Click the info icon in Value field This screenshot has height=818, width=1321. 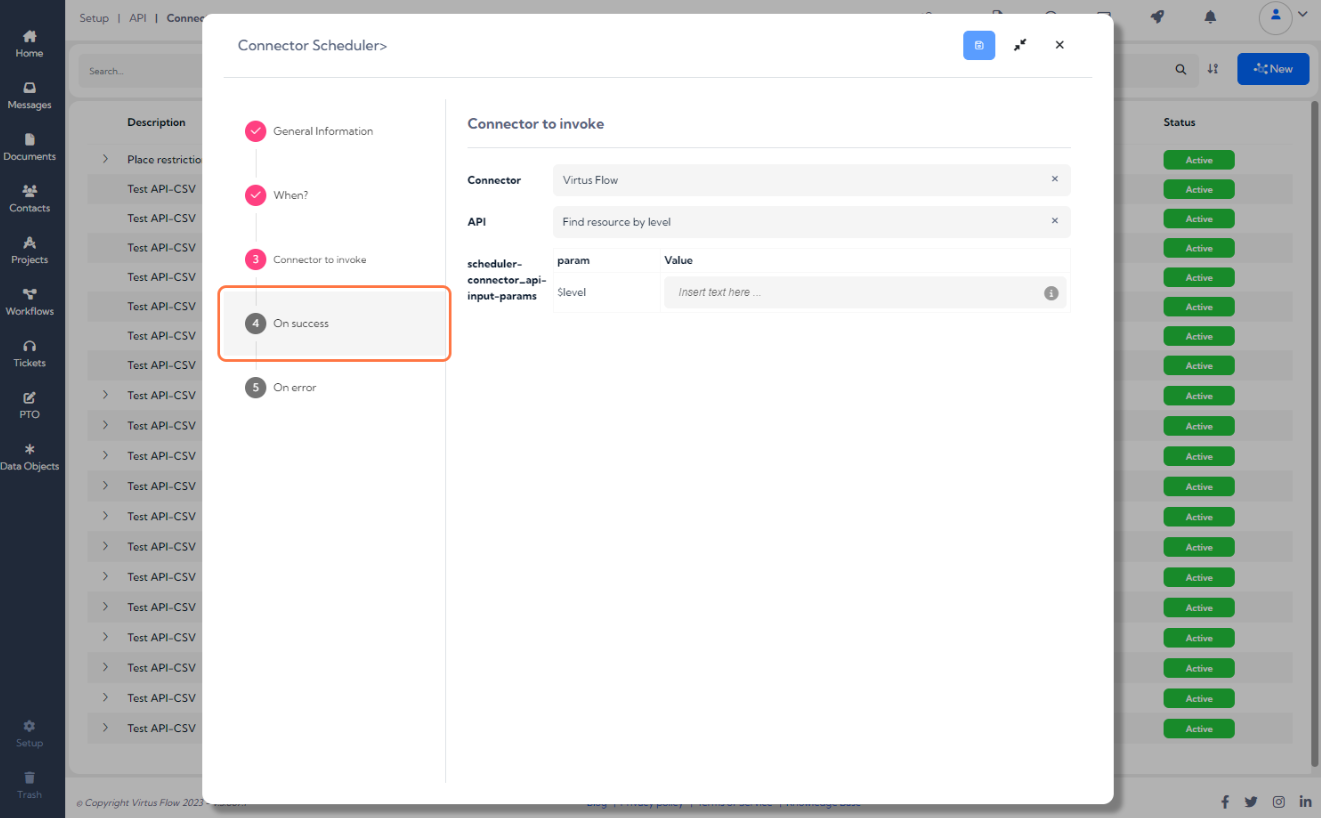point(1051,293)
